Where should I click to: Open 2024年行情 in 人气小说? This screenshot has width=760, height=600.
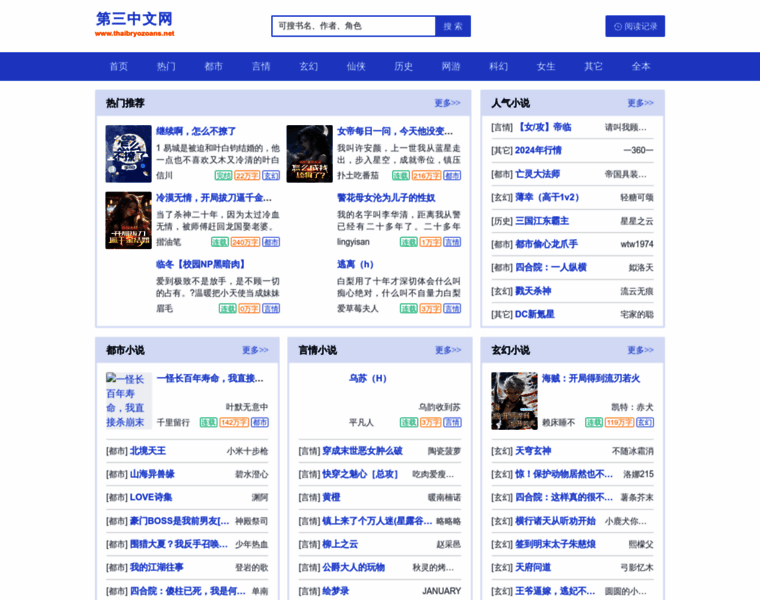(x=538, y=150)
